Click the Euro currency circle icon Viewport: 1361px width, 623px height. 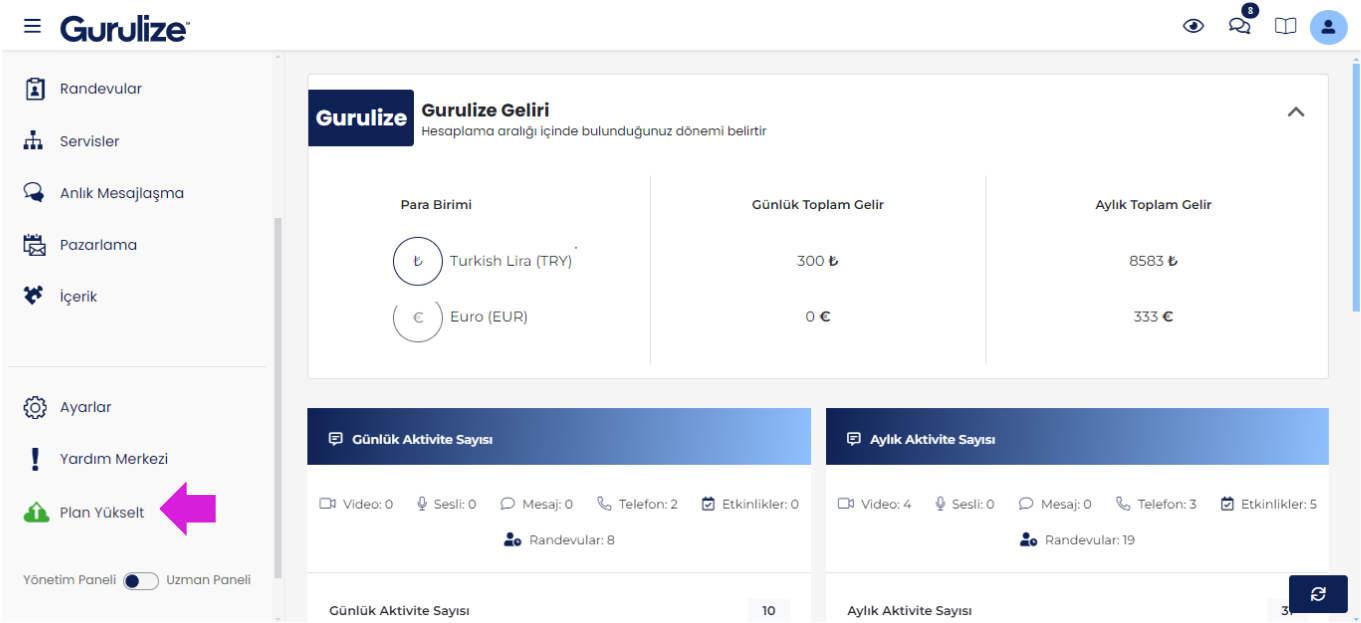[x=418, y=317]
